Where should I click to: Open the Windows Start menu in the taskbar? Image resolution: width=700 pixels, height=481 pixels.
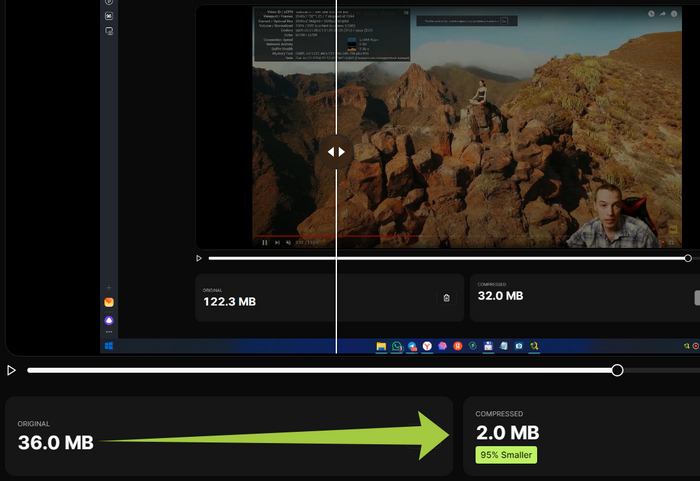[108, 346]
